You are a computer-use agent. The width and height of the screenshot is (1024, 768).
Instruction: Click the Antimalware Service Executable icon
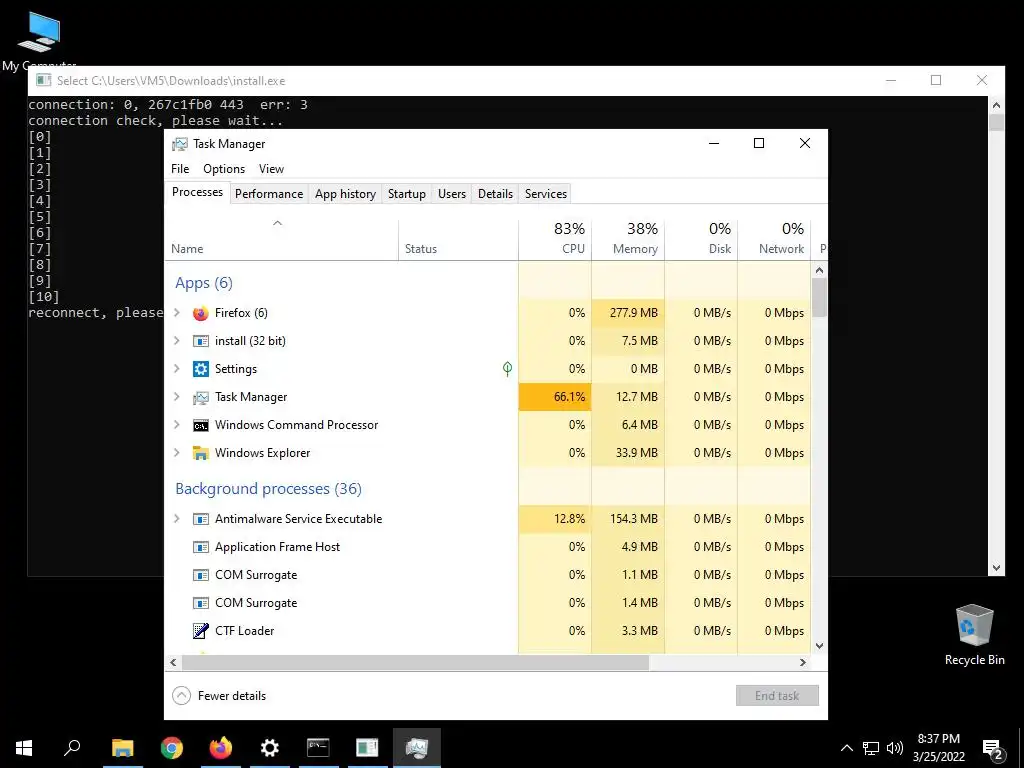pos(200,519)
